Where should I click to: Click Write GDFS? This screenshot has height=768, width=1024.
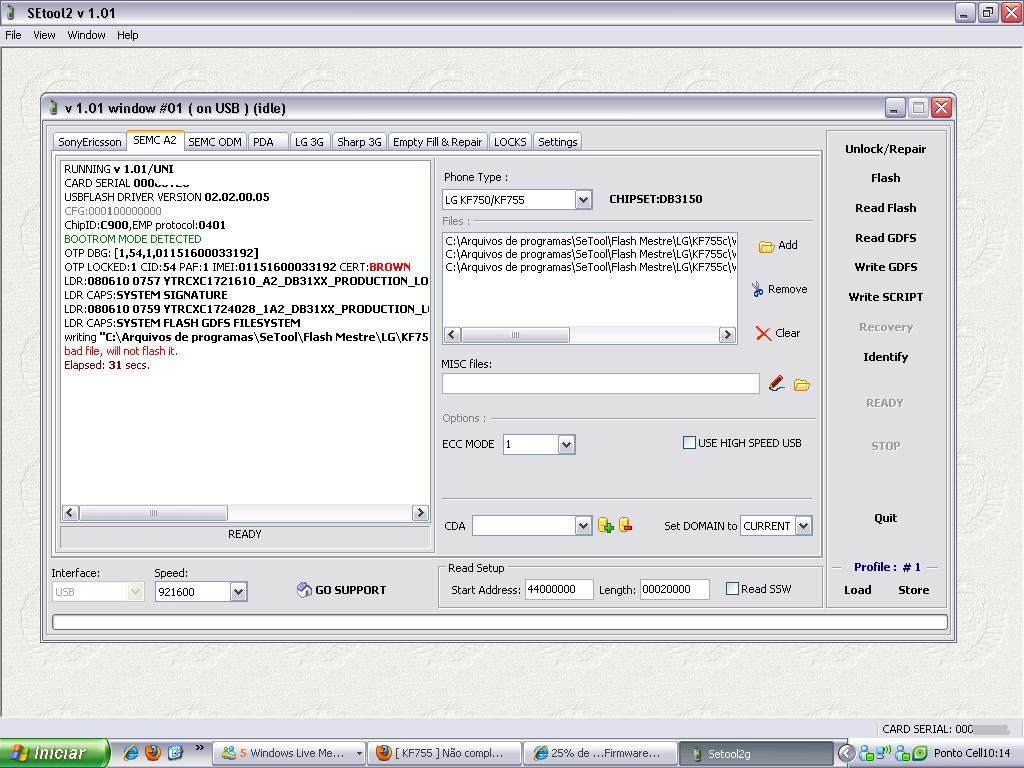coord(886,266)
